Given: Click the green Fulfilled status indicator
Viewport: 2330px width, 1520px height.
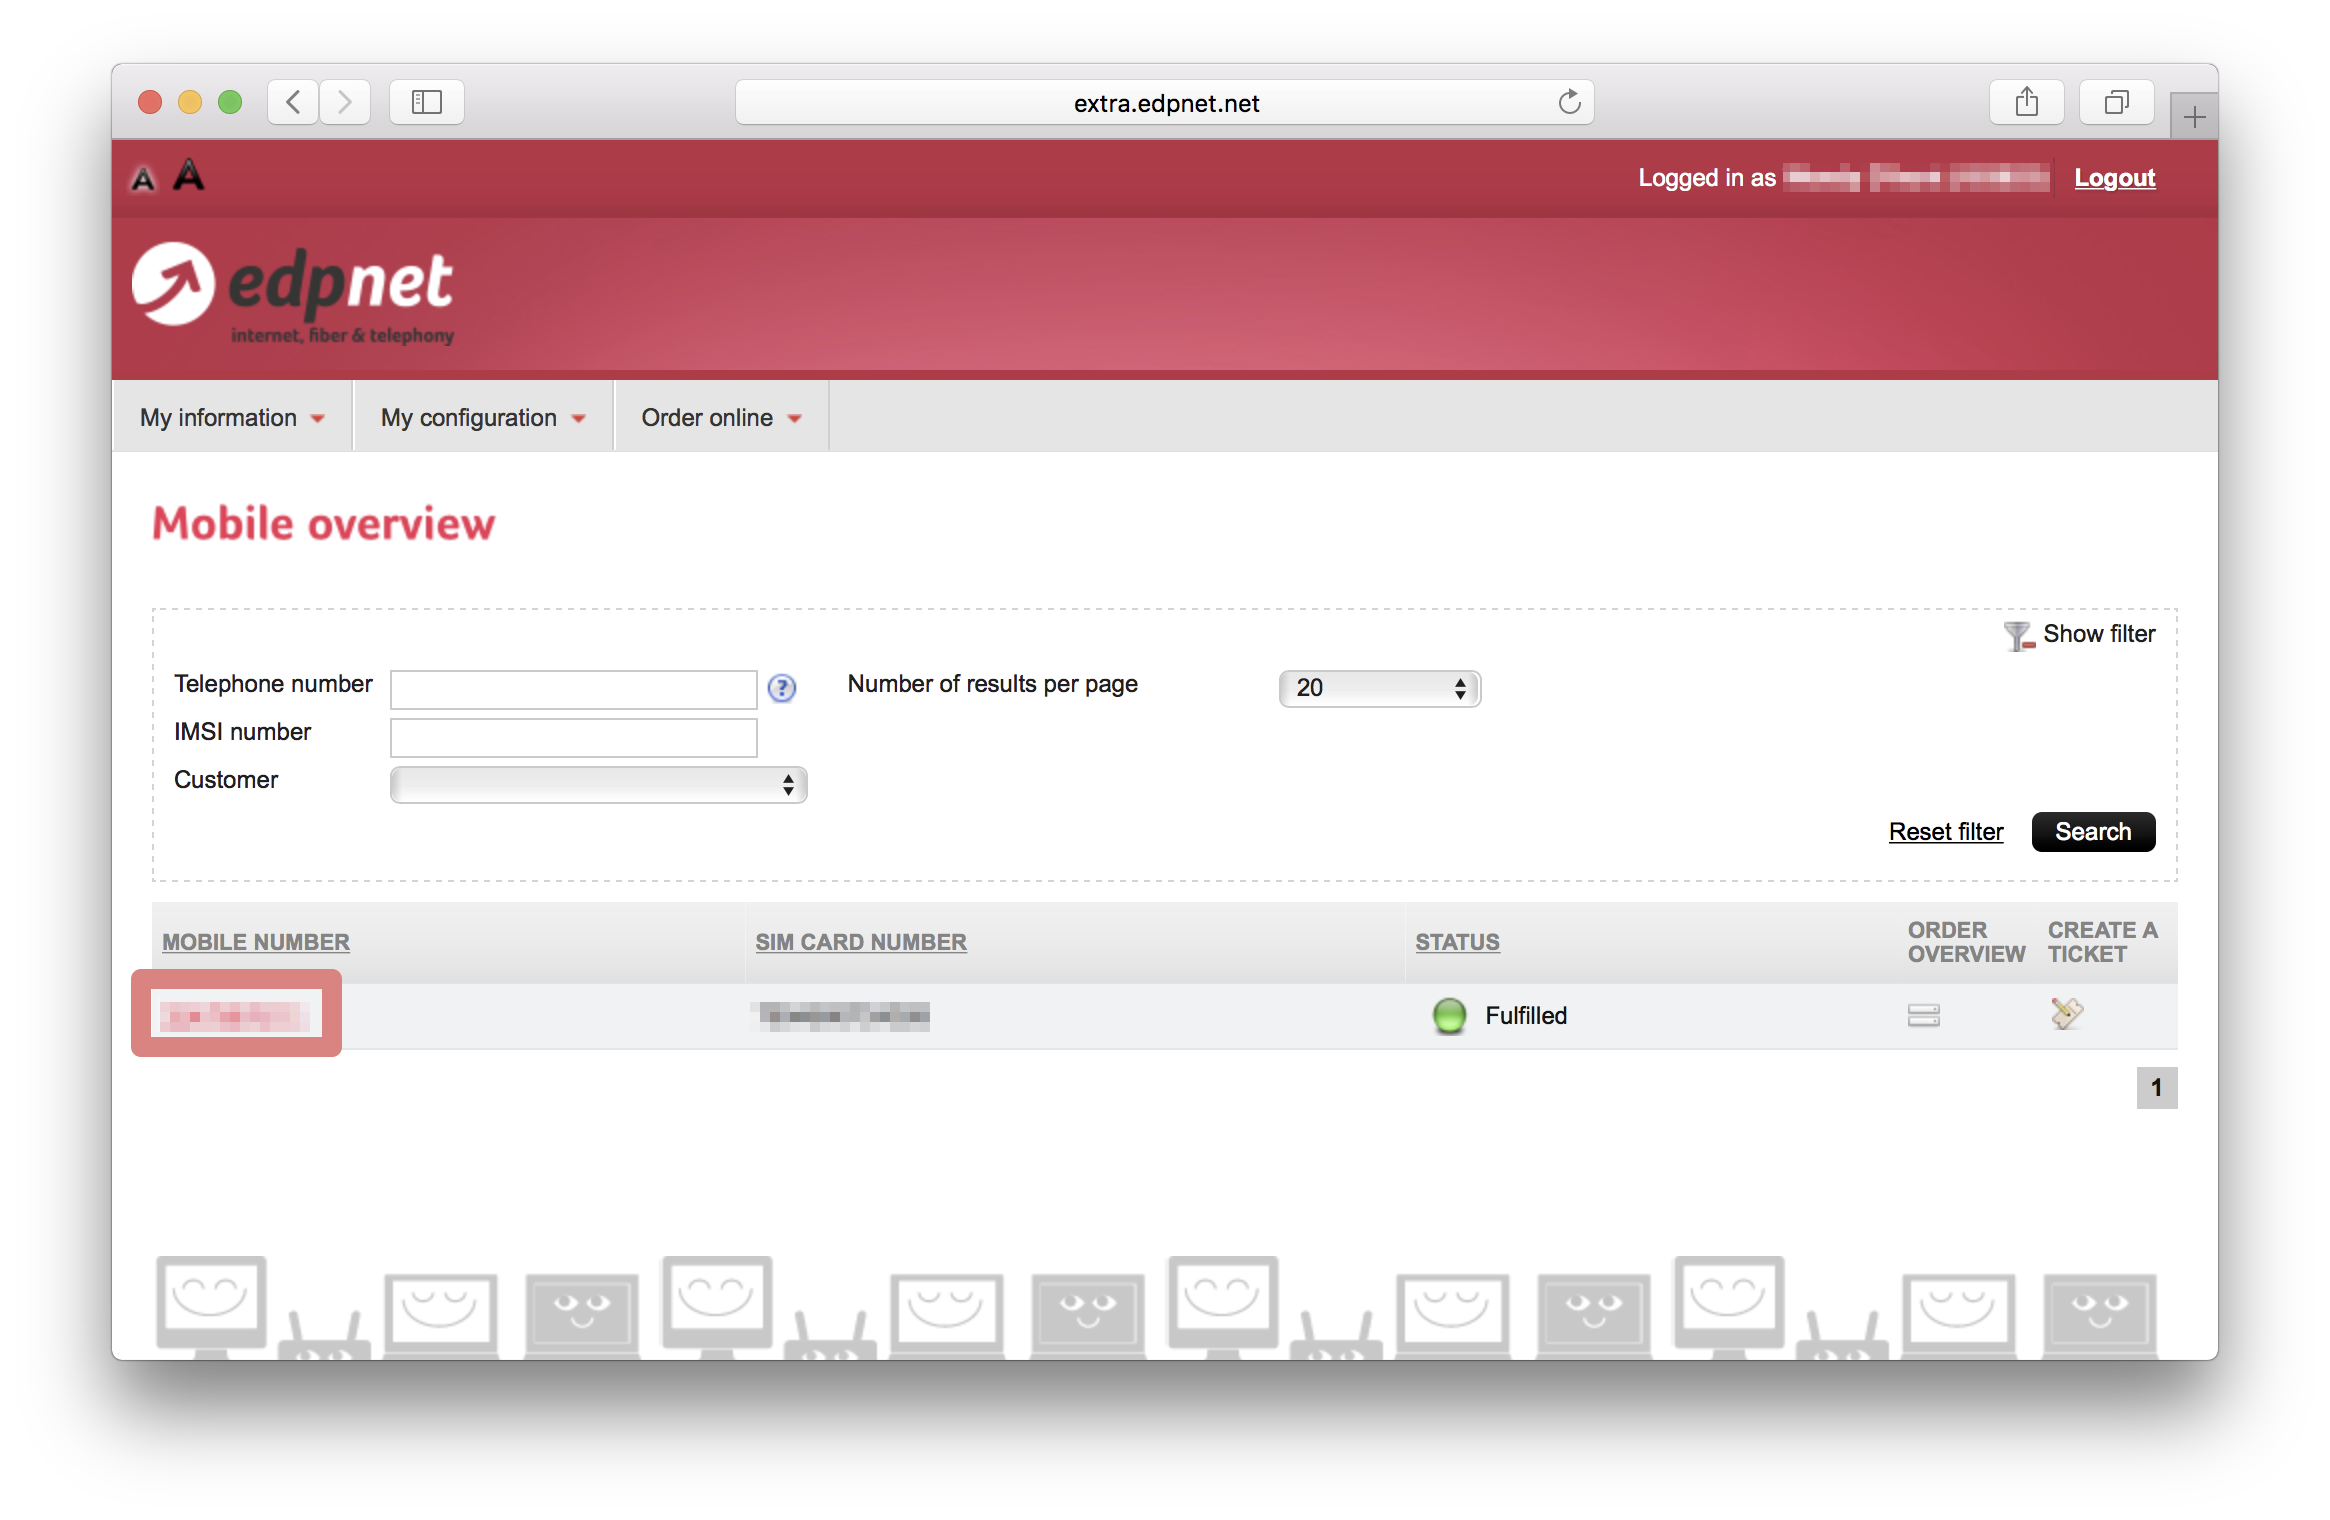Looking at the screenshot, I should click(x=1449, y=1015).
